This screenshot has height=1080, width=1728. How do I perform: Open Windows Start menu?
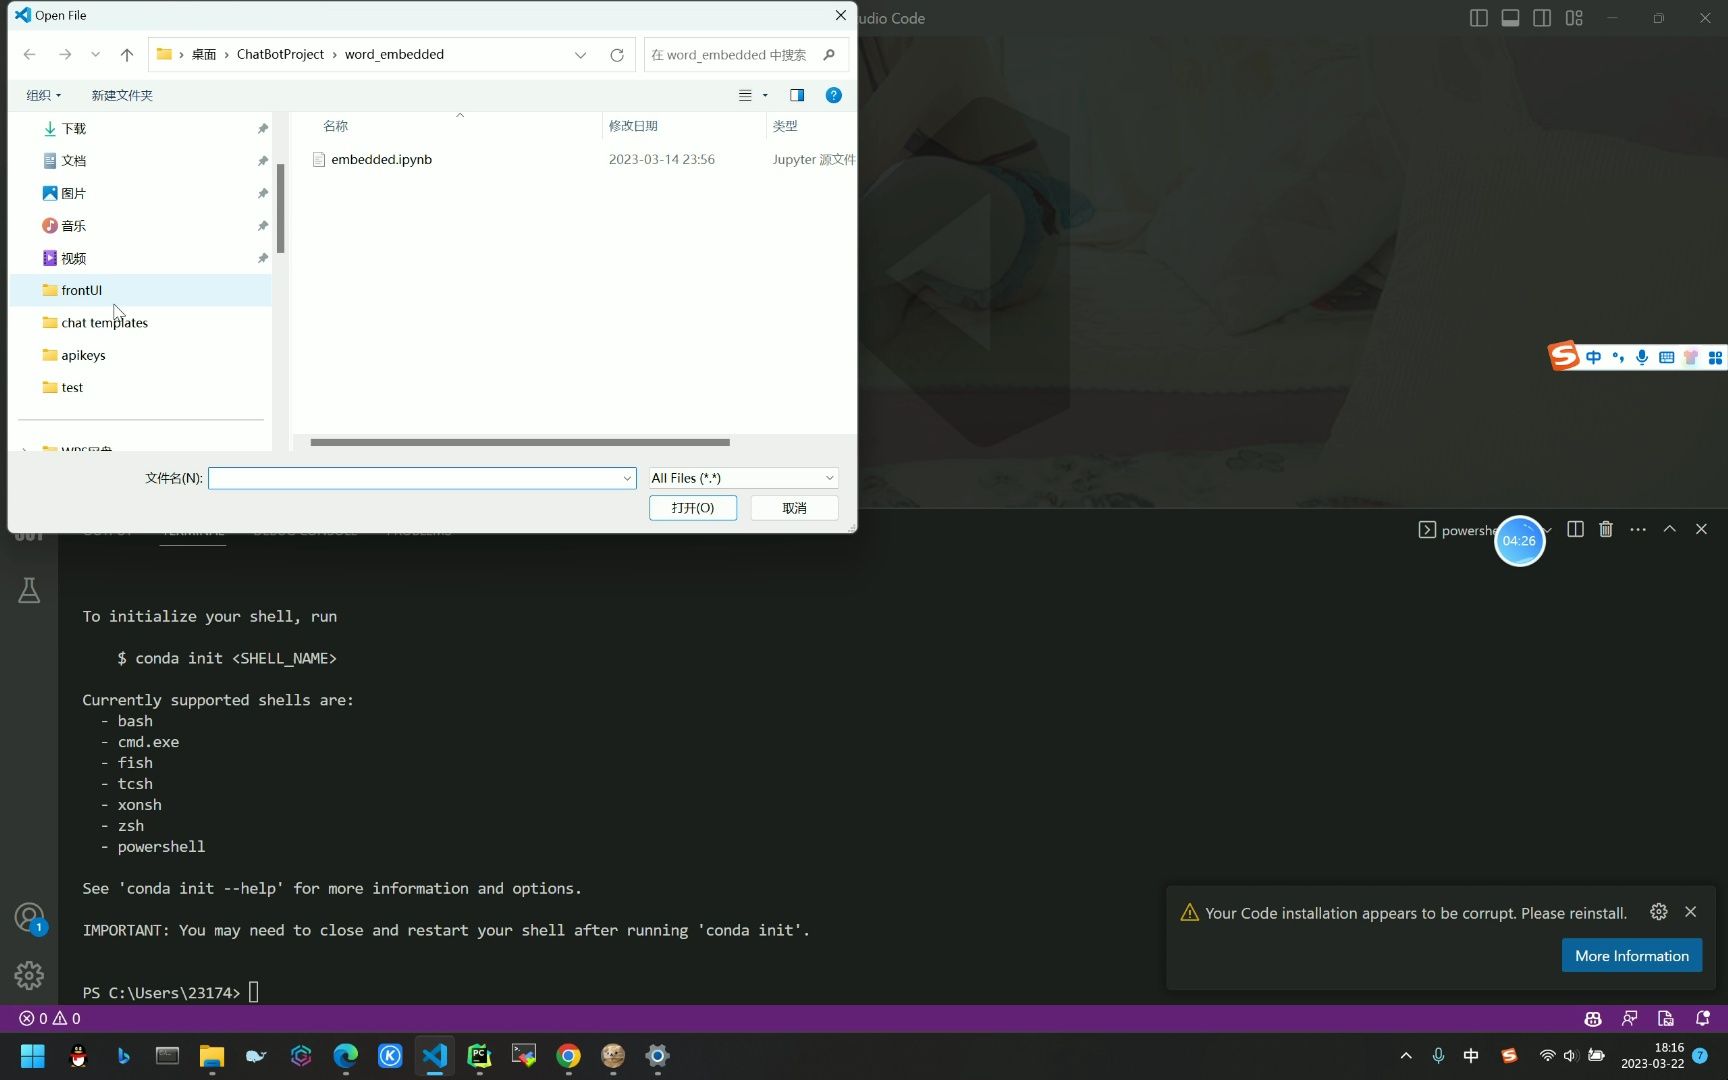click(33, 1056)
